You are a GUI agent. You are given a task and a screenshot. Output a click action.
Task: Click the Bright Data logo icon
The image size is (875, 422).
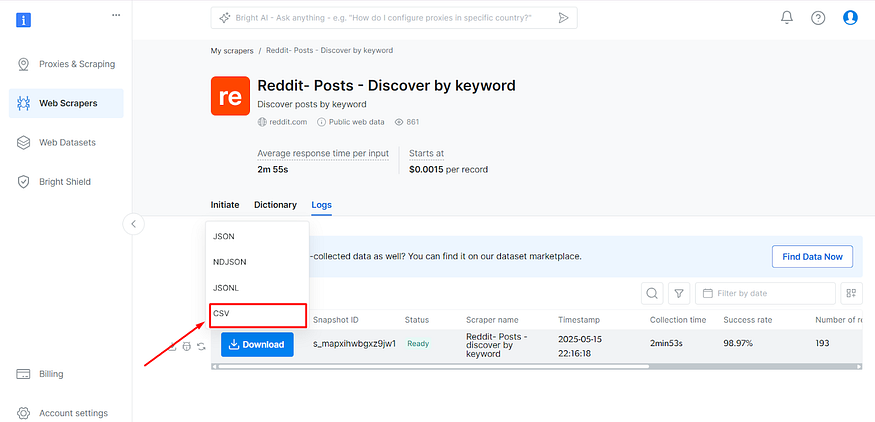(23, 20)
